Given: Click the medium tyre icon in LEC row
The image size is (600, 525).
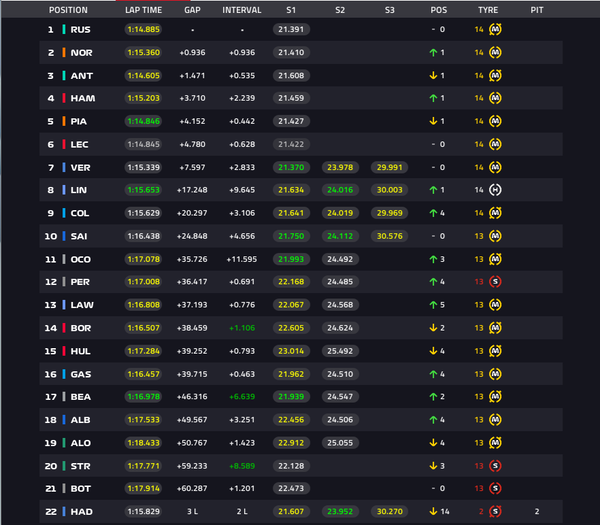Looking at the screenshot, I should click(x=495, y=144).
